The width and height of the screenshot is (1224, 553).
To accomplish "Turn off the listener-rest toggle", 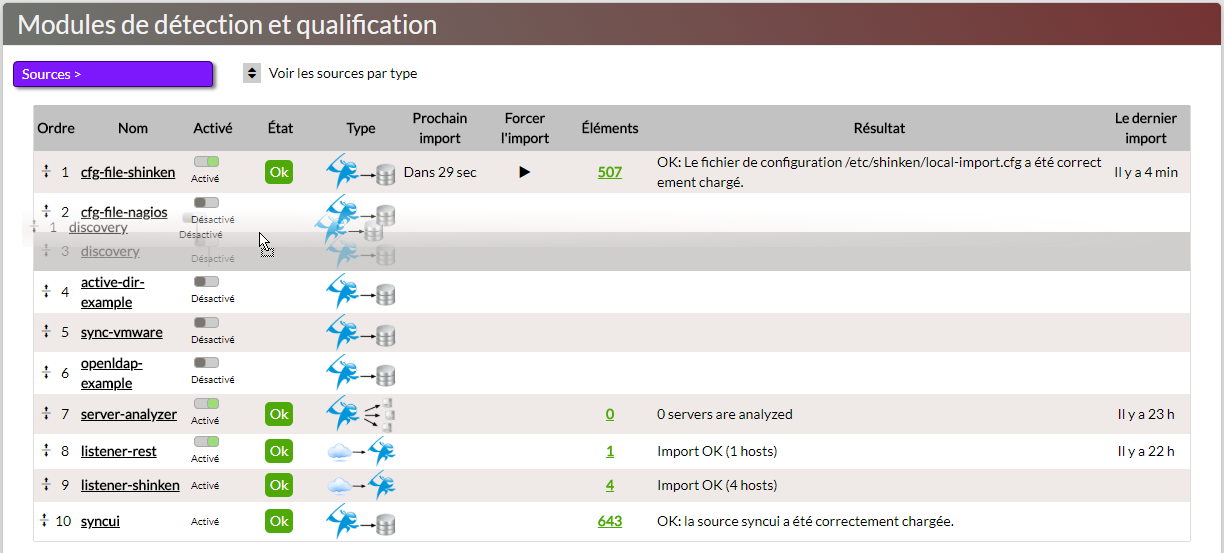I will click(x=207, y=441).
